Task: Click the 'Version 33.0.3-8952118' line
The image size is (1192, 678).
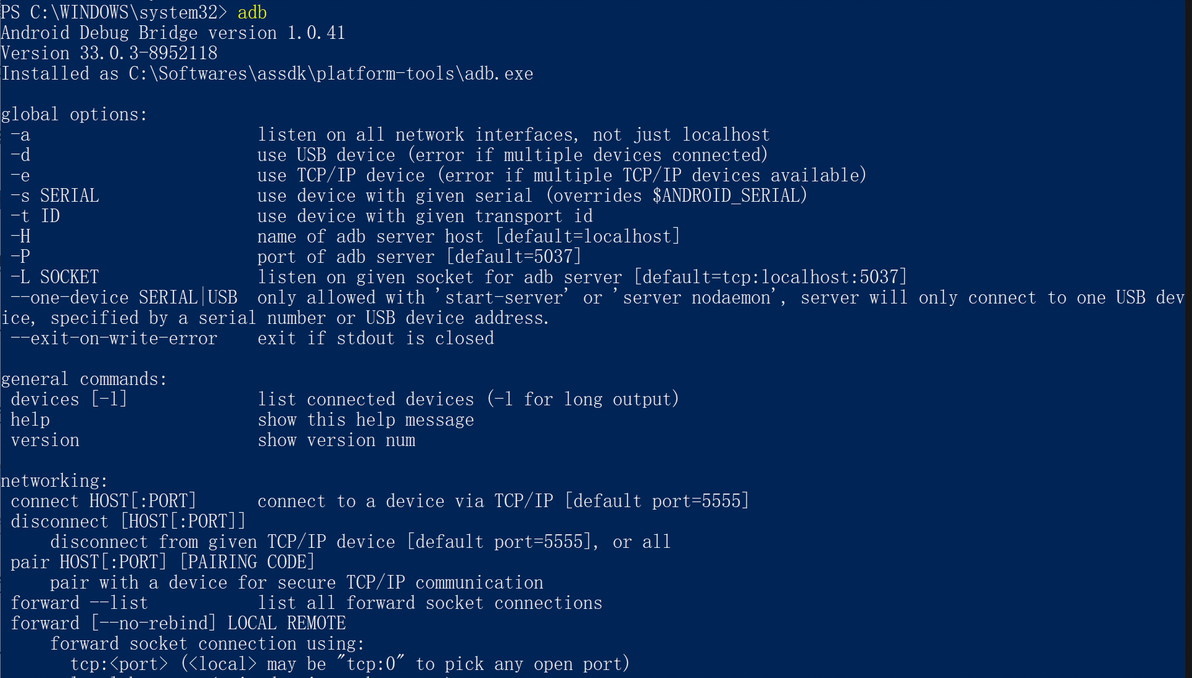Action: click(x=109, y=53)
